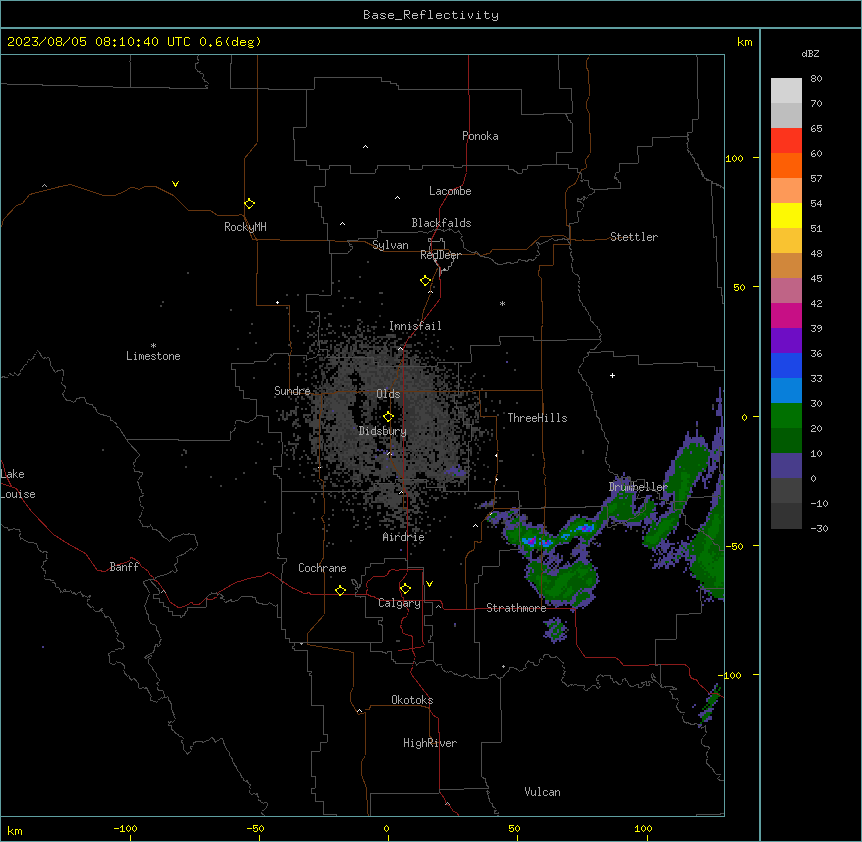The height and width of the screenshot is (842, 862).
Task: Click the yellow diamond marker above RockyMH
Action: coord(249,204)
